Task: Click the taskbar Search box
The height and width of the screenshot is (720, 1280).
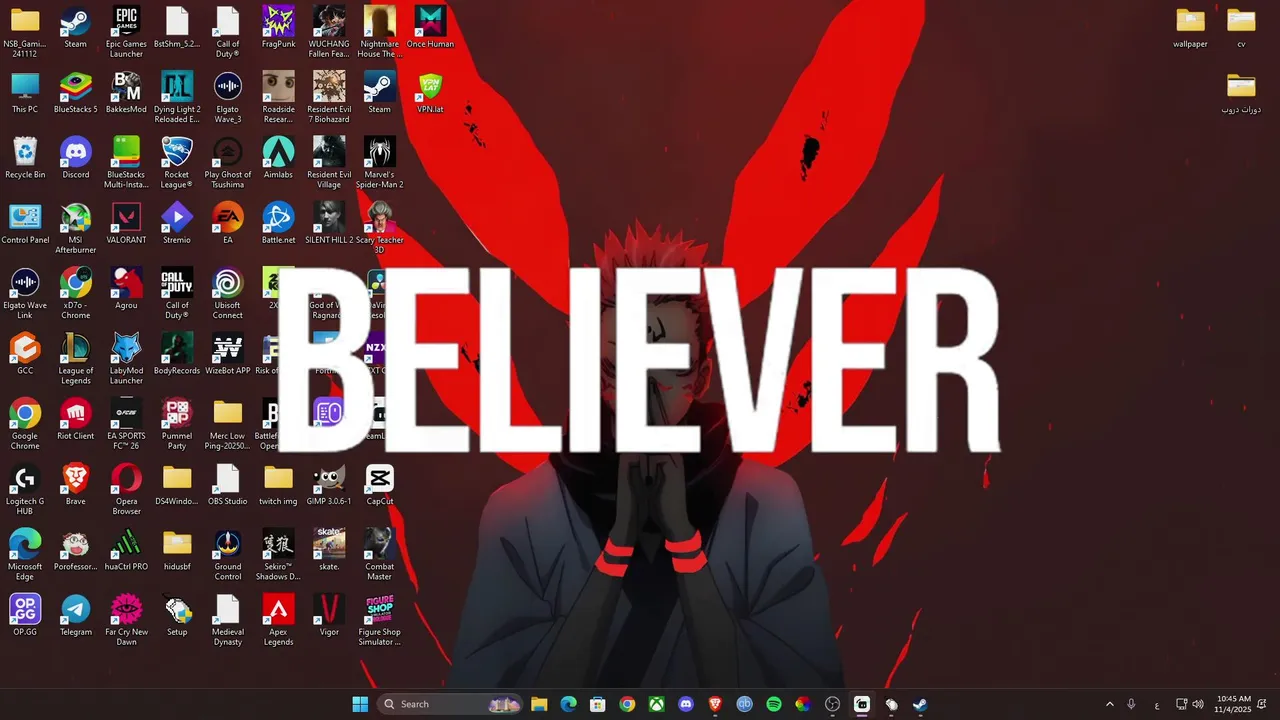Action: (451, 704)
